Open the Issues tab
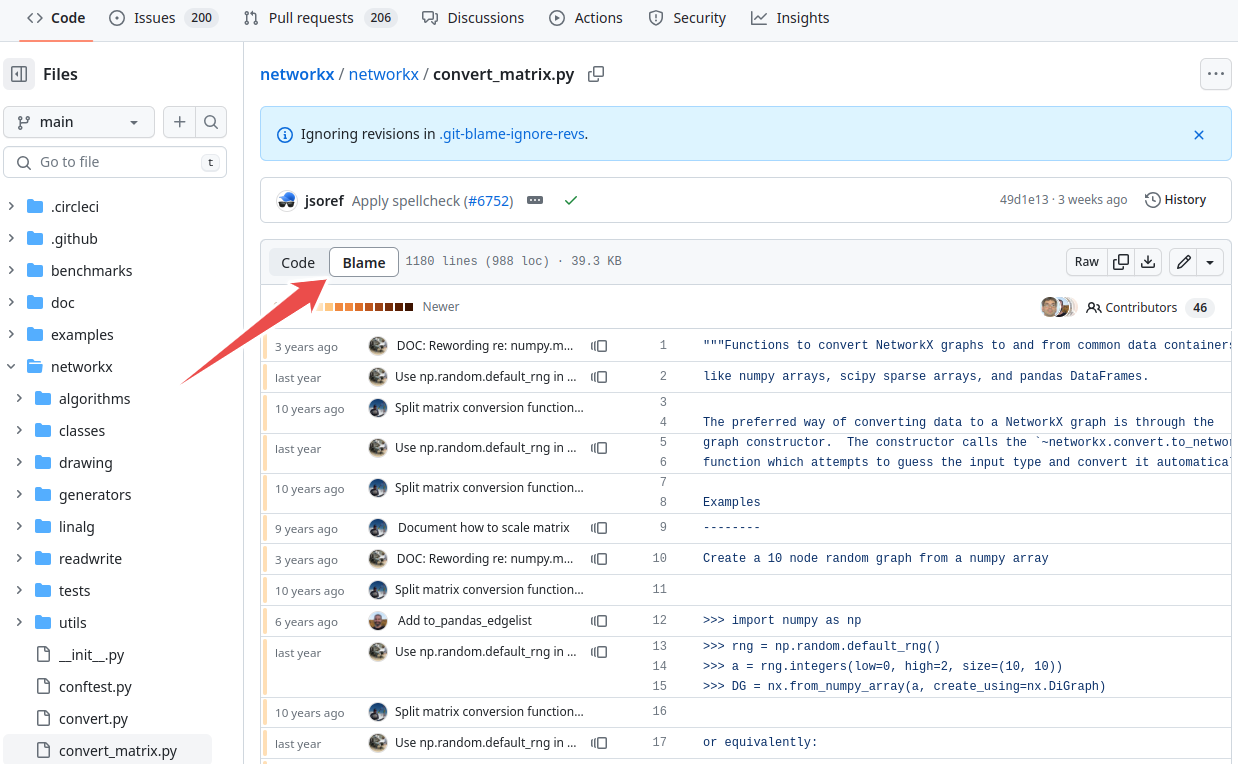The image size is (1238, 764). 163,18
